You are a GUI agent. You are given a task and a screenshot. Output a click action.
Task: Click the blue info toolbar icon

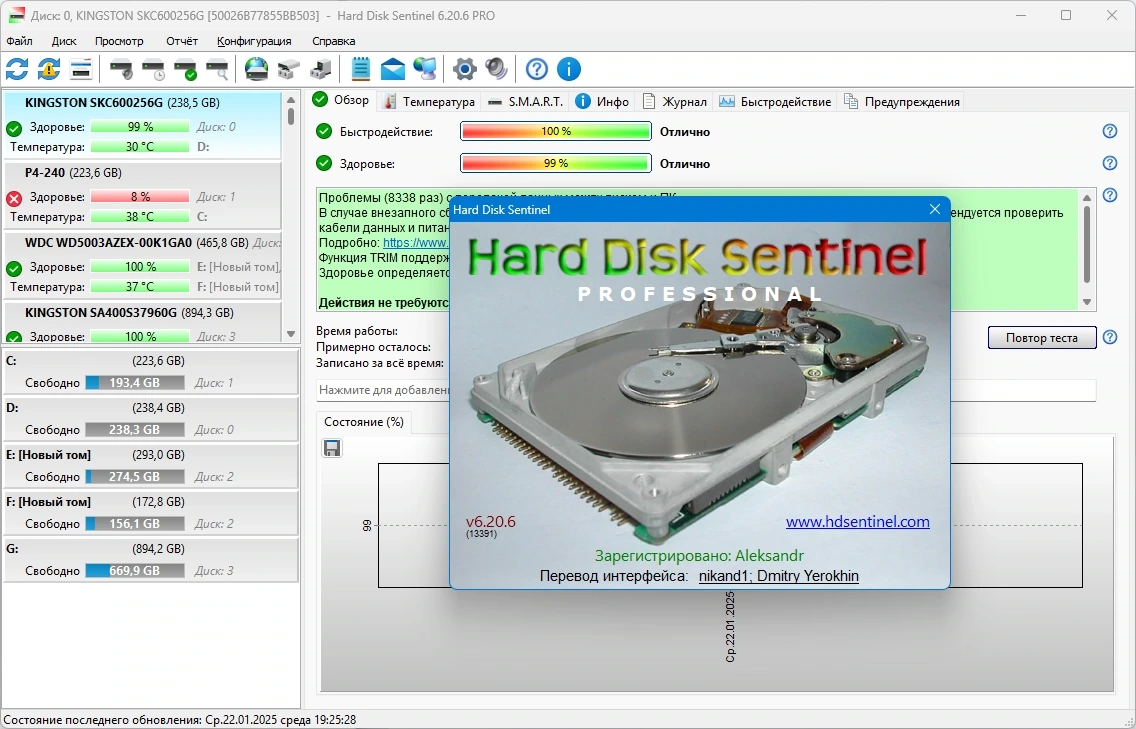click(569, 70)
